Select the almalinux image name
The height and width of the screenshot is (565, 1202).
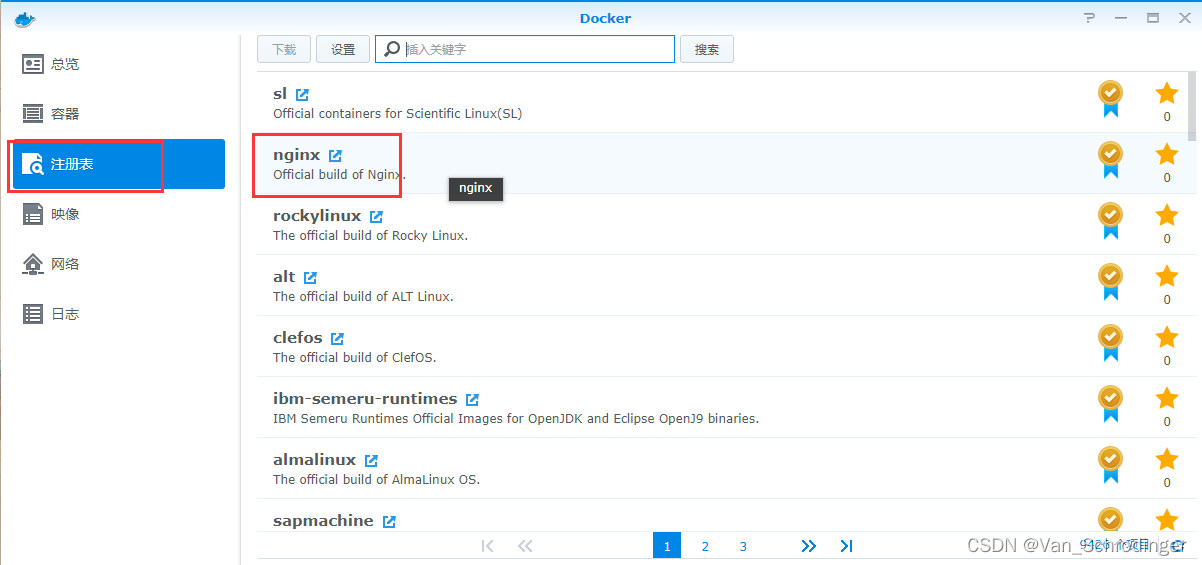tap(315, 460)
